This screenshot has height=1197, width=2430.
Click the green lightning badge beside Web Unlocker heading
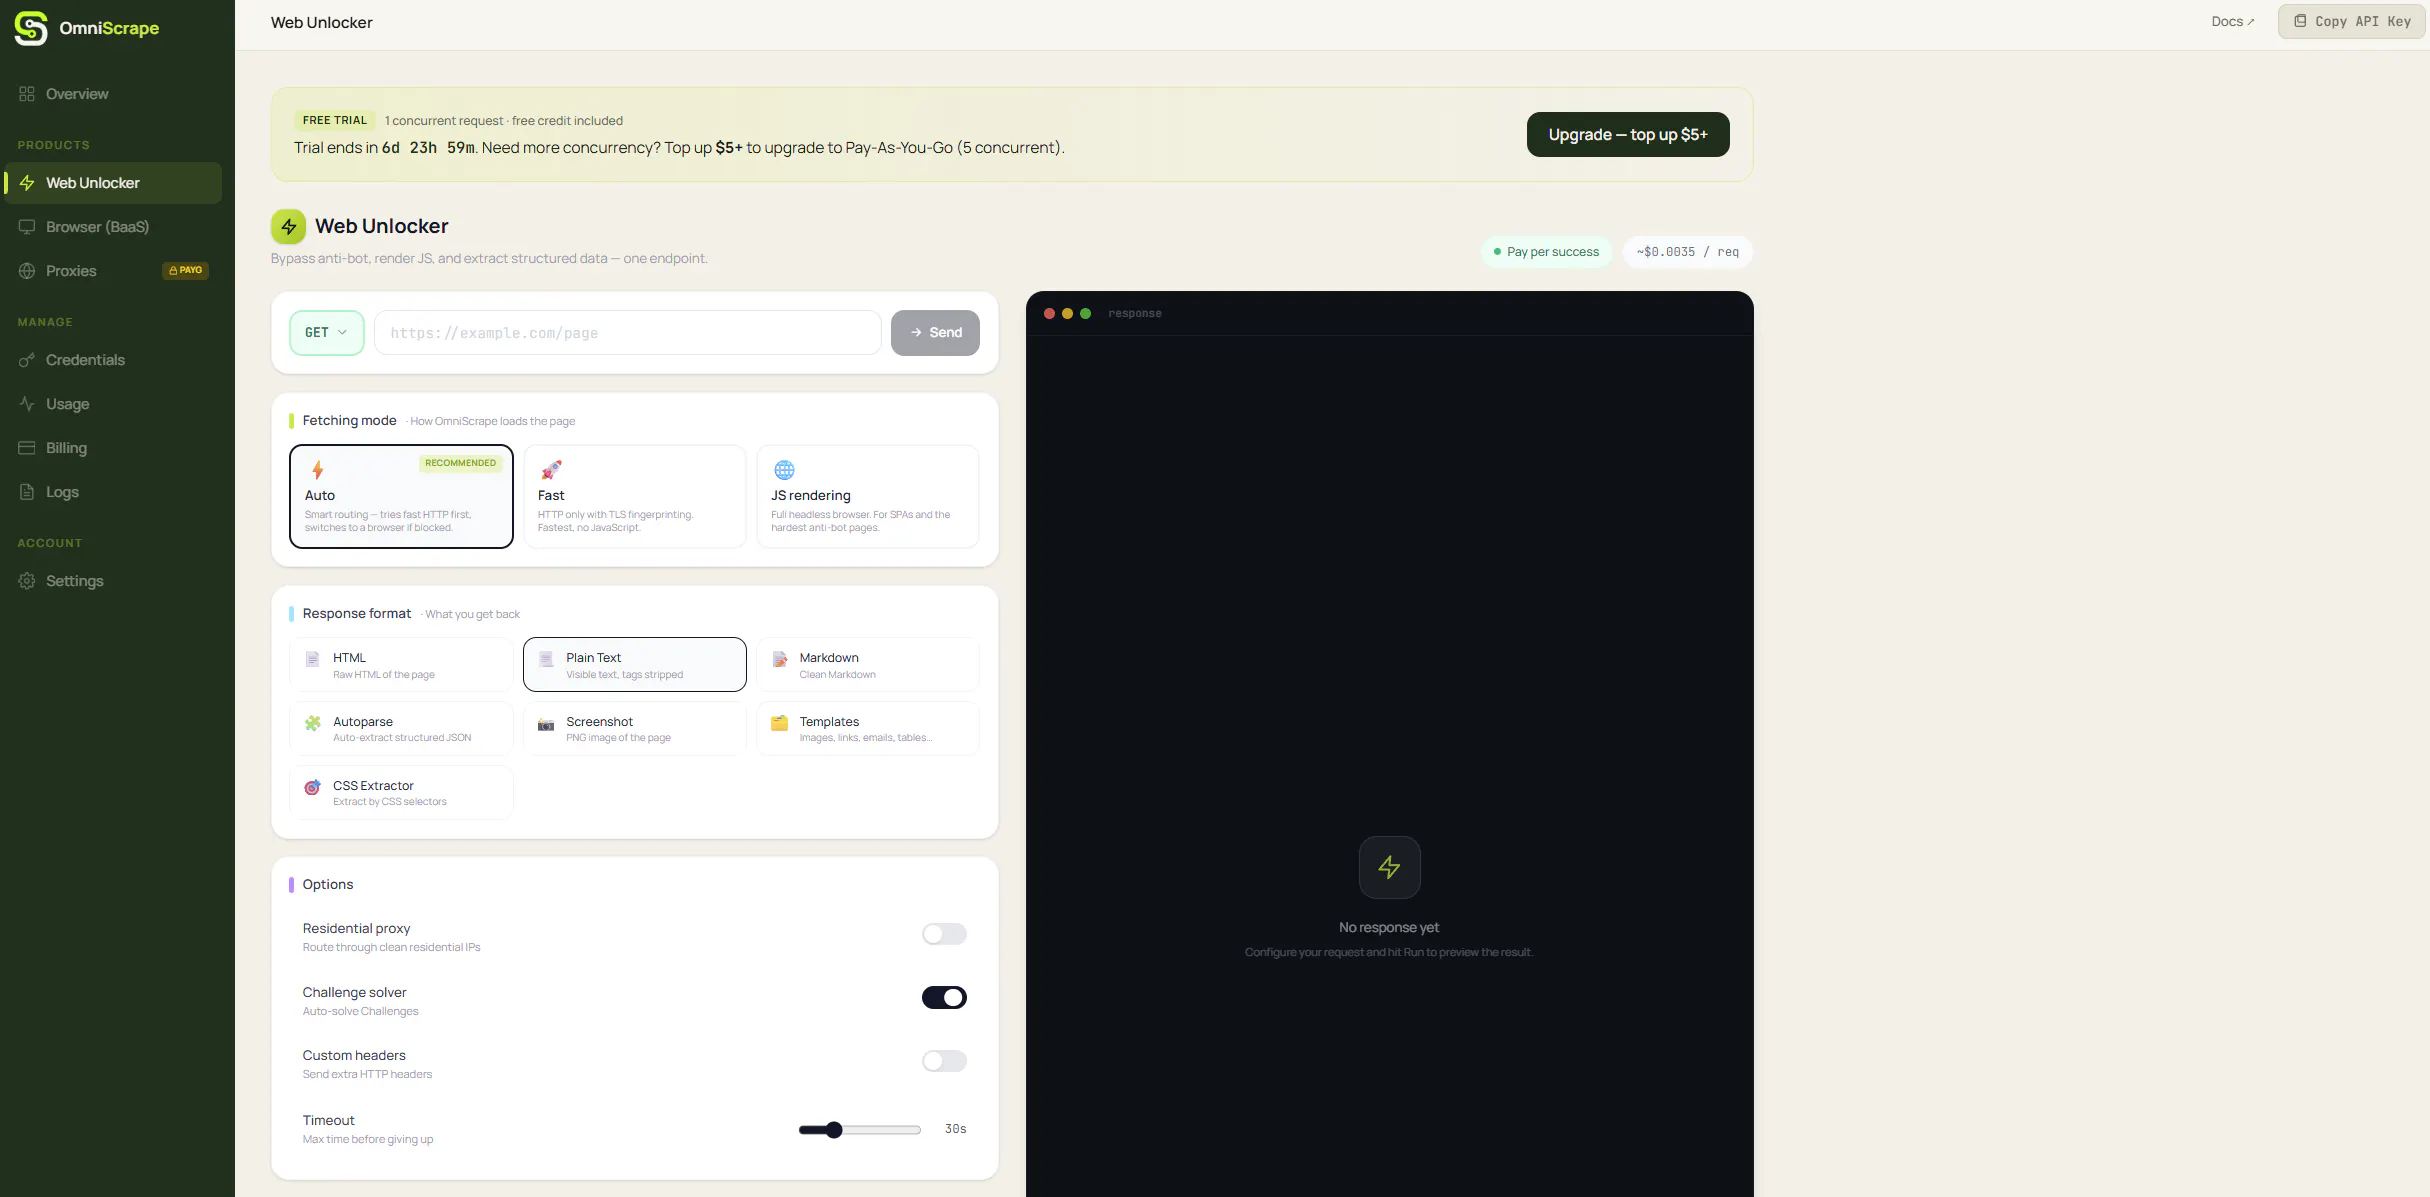point(288,227)
